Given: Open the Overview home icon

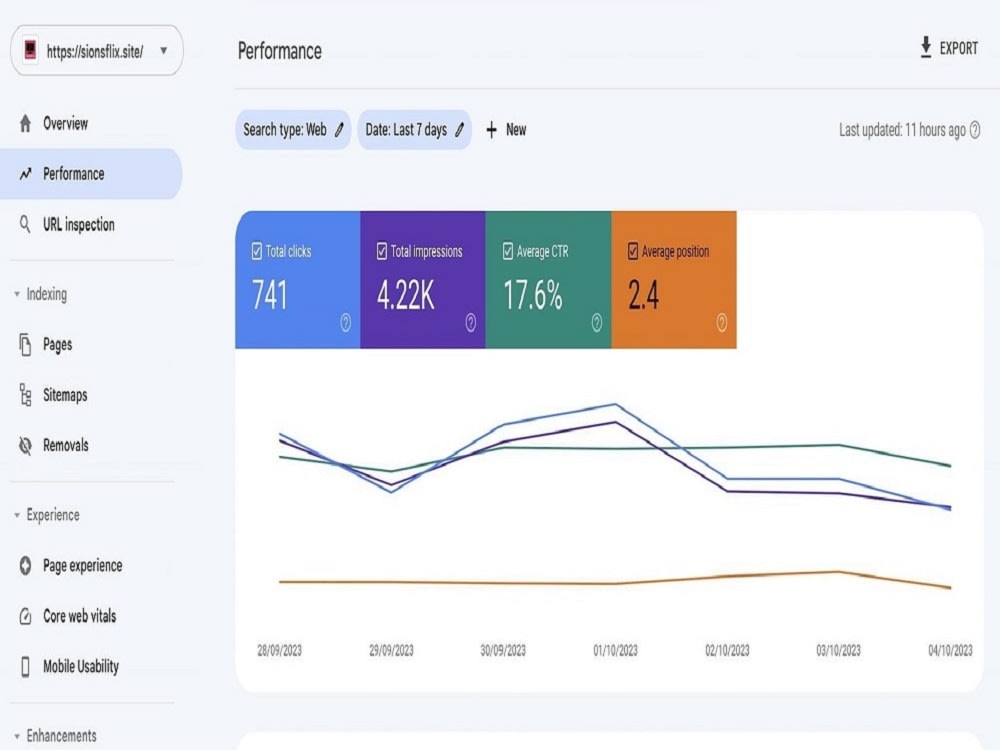Looking at the screenshot, I should click(x=26, y=123).
